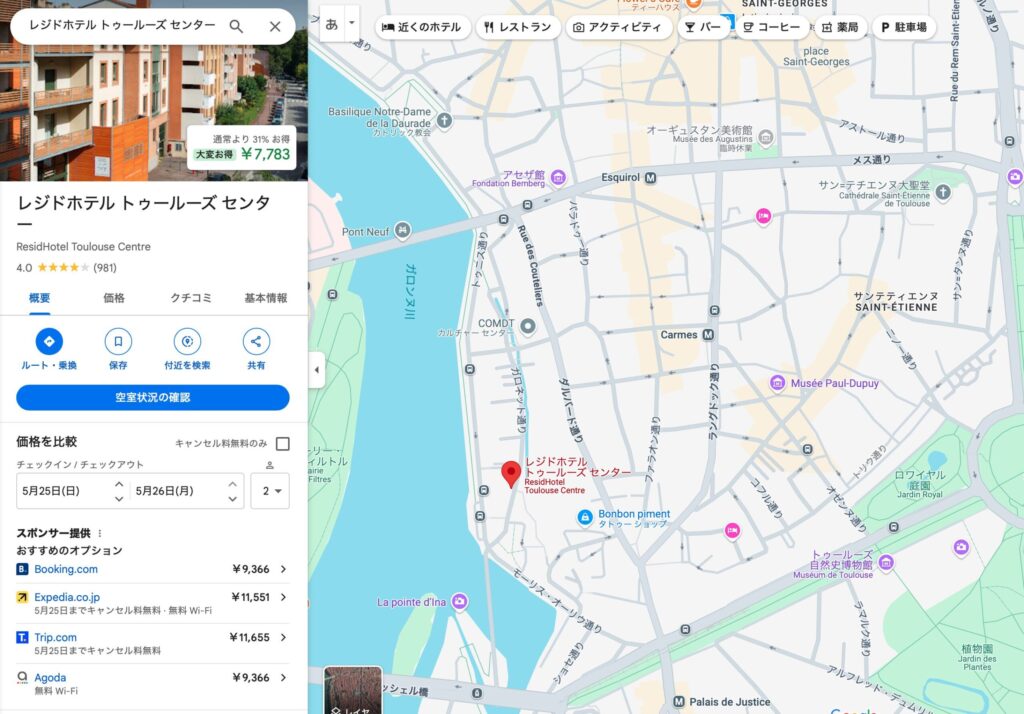The width and height of the screenshot is (1024, 714).
Task: Enable キャンセル料無料のみ checkbox
Action: click(x=283, y=444)
